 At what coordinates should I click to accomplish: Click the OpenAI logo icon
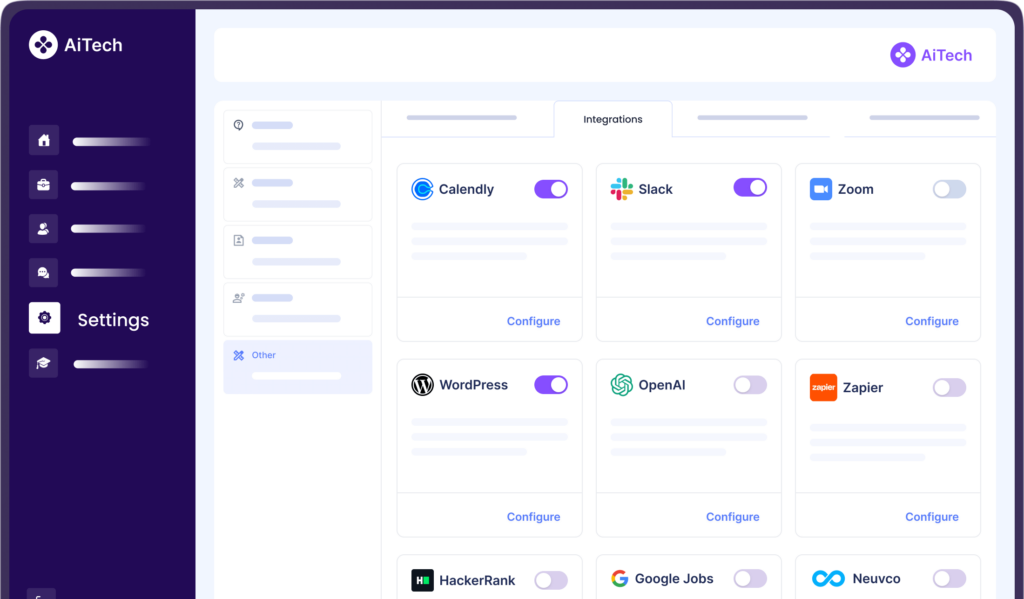tap(622, 385)
